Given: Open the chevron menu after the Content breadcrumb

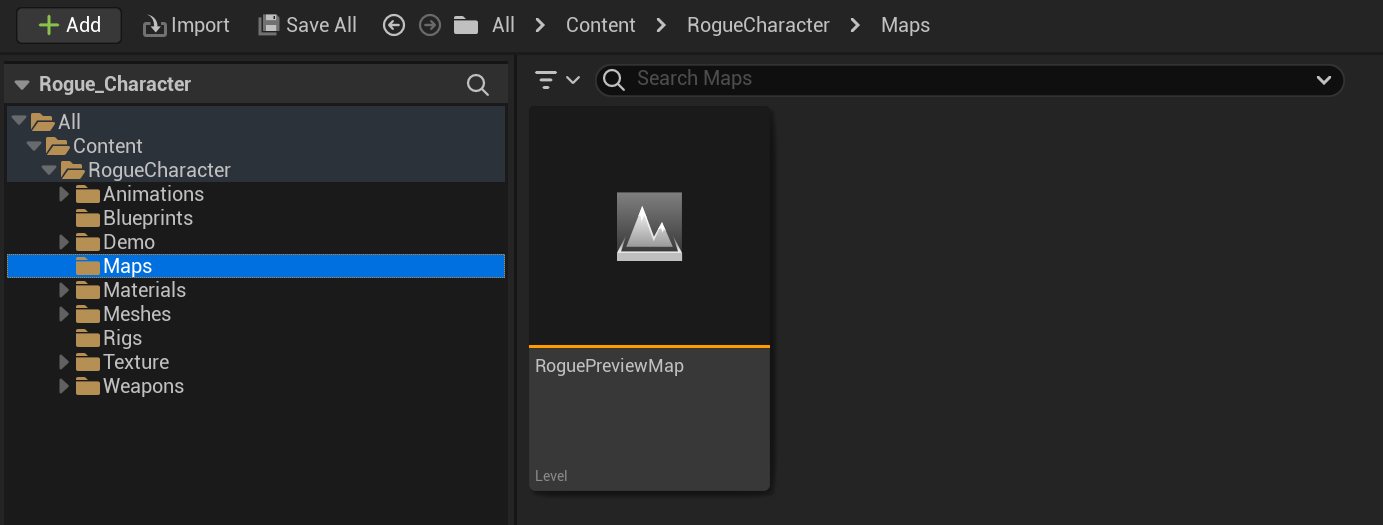Looking at the screenshot, I should (661, 25).
